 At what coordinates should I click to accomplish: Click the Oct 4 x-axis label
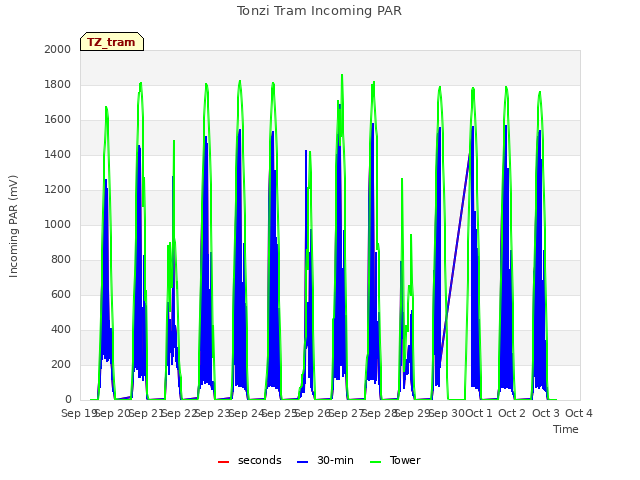[x=579, y=413]
